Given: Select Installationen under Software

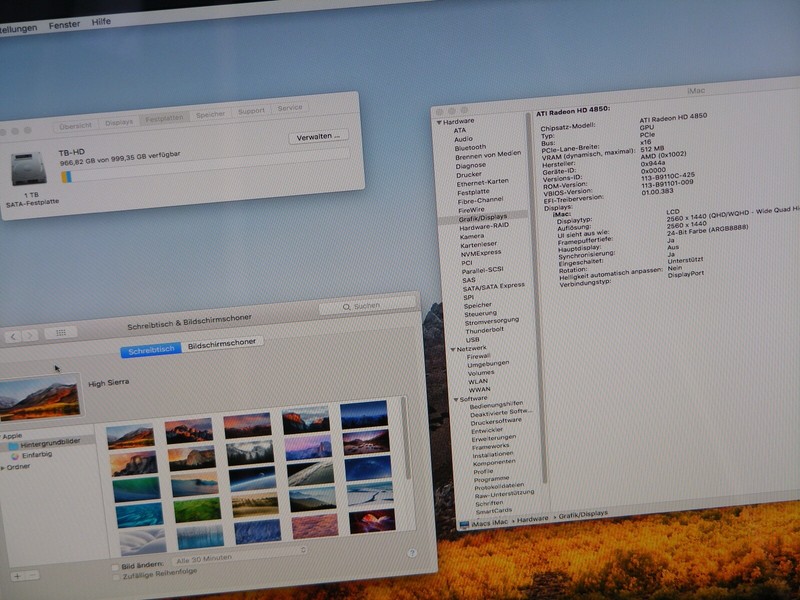Looking at the screenshot, I should click(493, 455).
